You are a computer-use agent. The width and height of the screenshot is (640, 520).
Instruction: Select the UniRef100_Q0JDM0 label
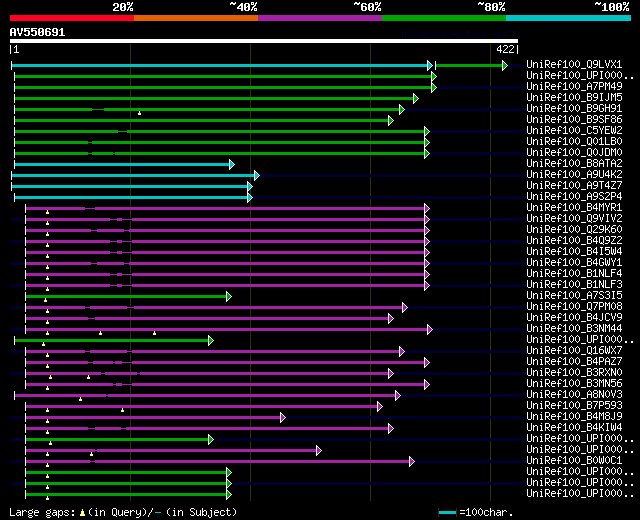coord(574,152)
